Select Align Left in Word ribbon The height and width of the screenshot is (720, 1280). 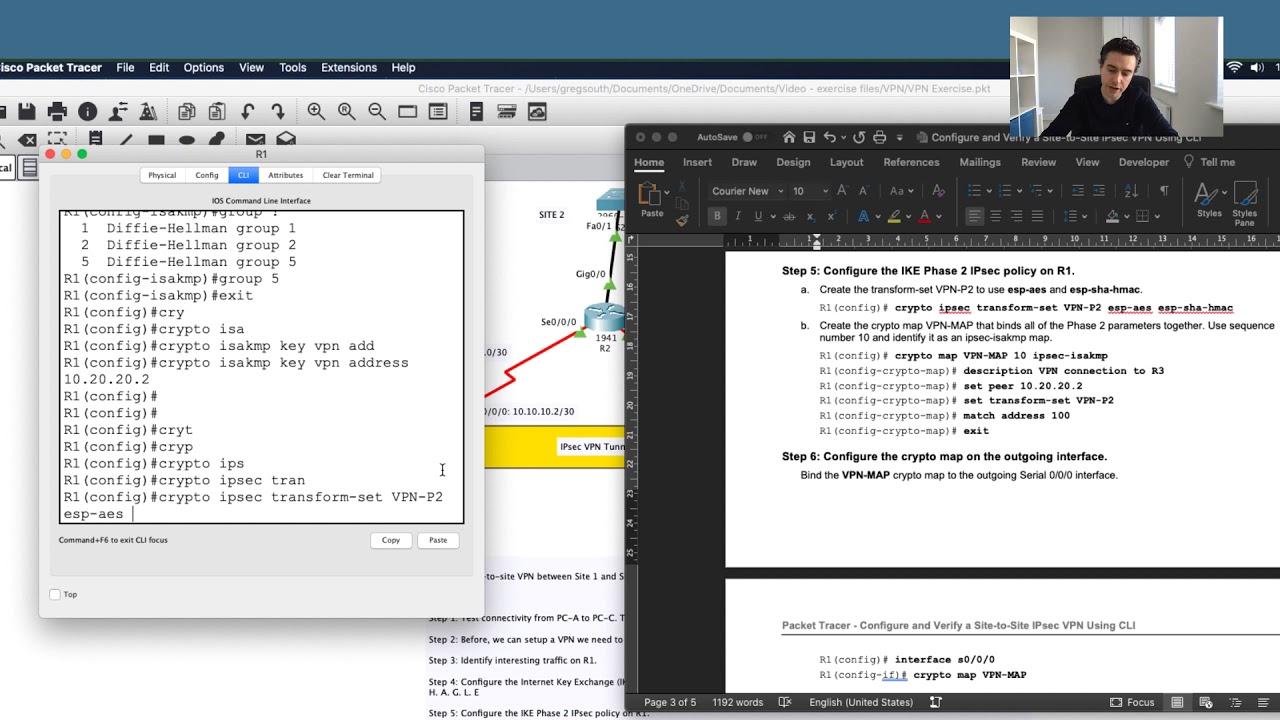(975, 216)
